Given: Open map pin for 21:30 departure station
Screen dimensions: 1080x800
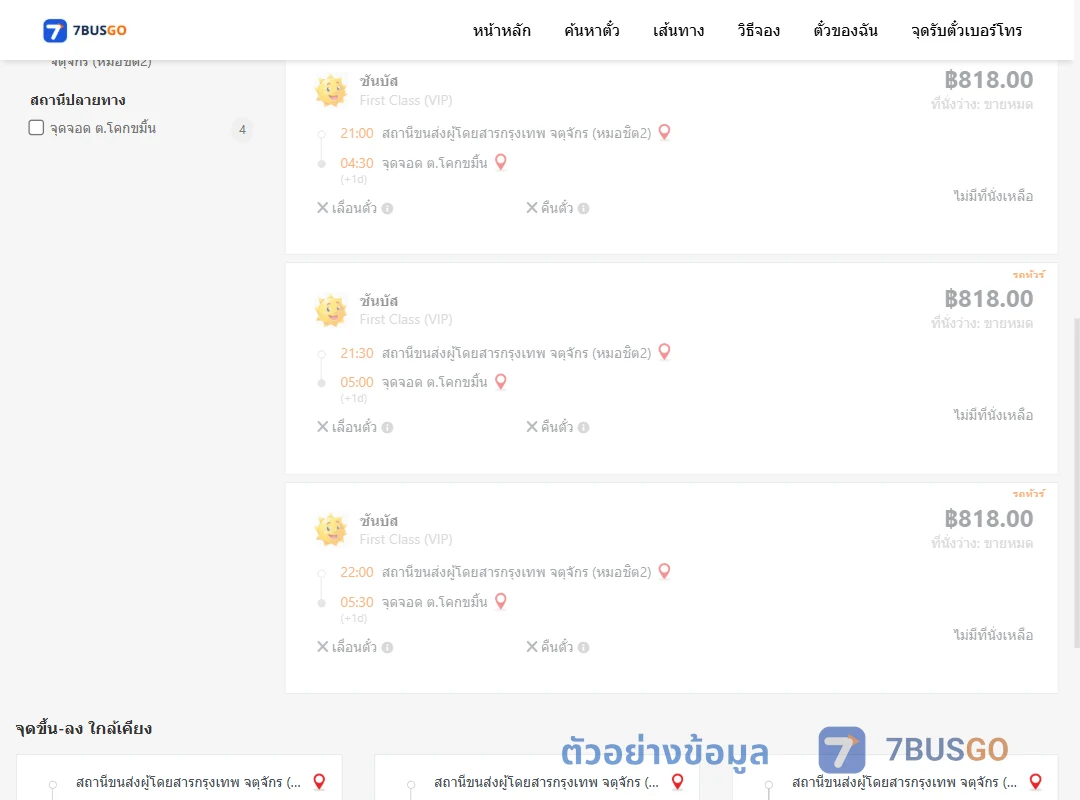Looking at the screenshot, I should pos(664,351).
